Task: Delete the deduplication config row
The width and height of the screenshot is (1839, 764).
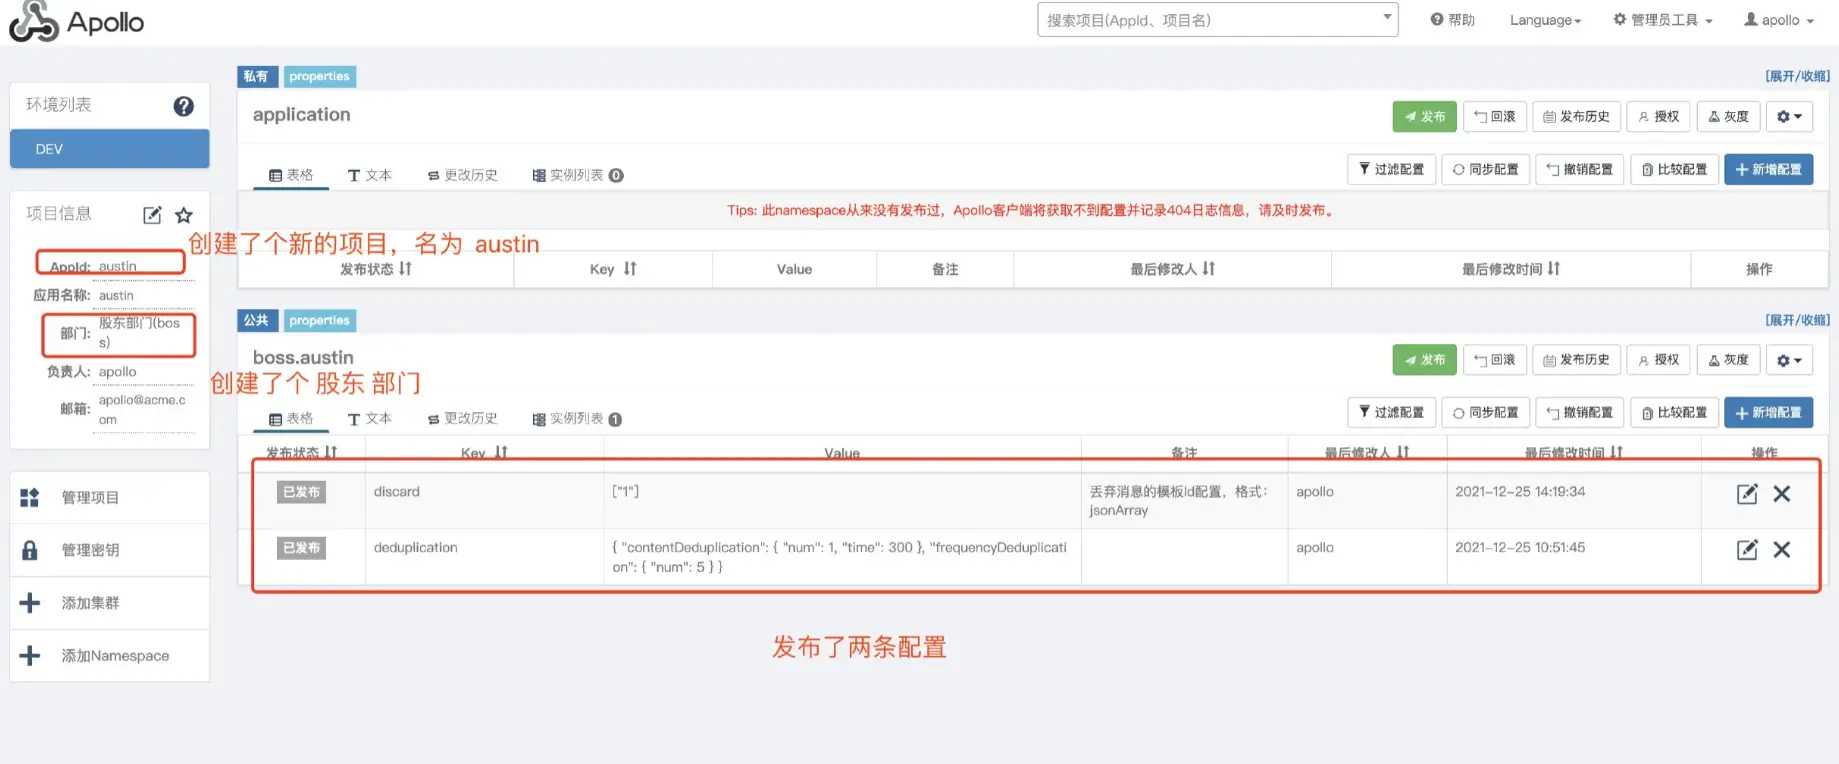Action: click(1782, 550)
